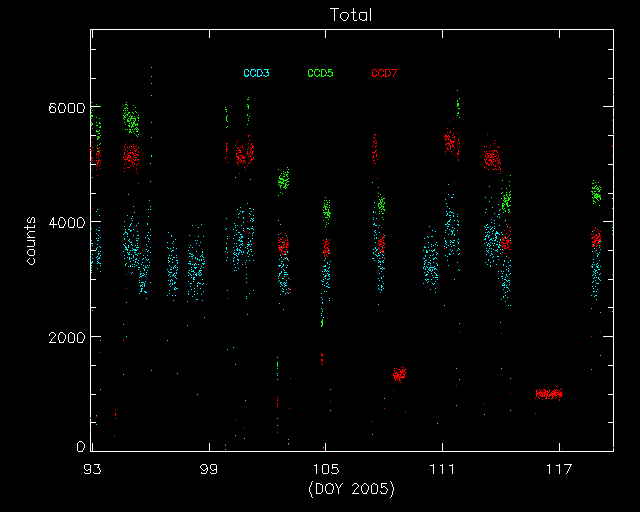The height and width of the screenshot is (512, 640).
Task: Click the x-axis tick label 111
Action: [442, 468]
